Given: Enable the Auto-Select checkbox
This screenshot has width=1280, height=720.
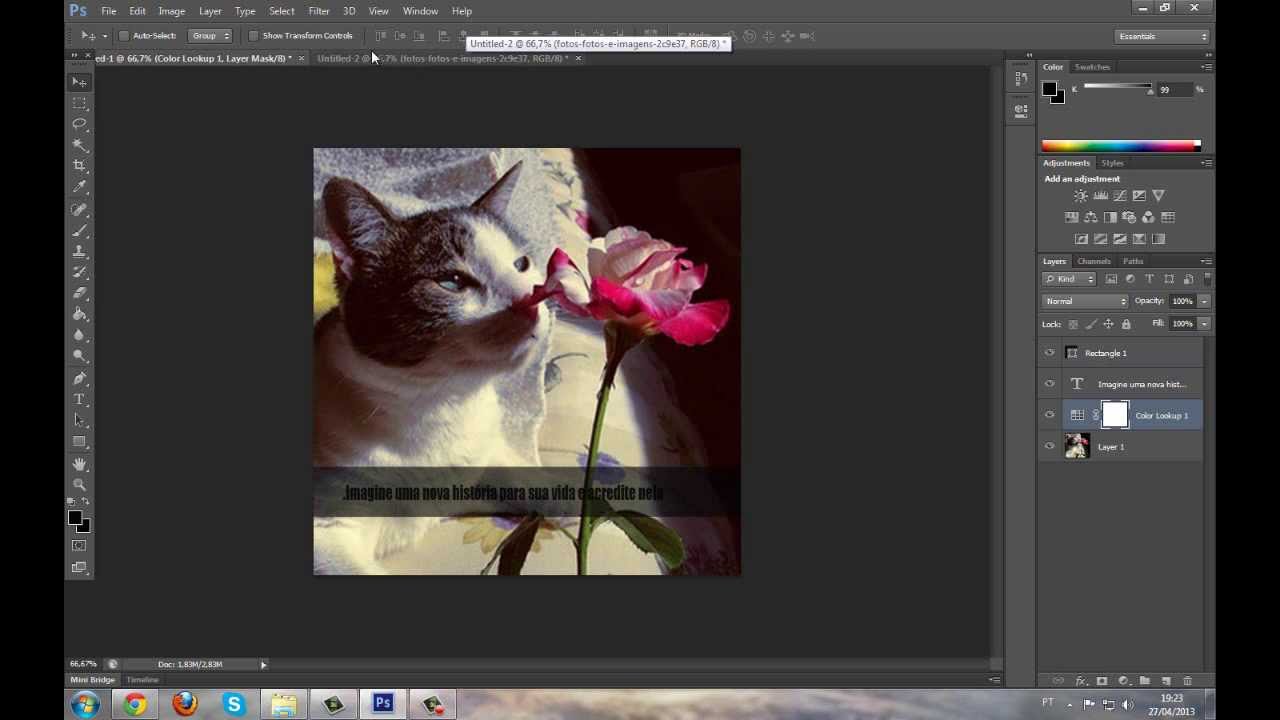Looking at the screenshot, I should click(x=124, y=36).
